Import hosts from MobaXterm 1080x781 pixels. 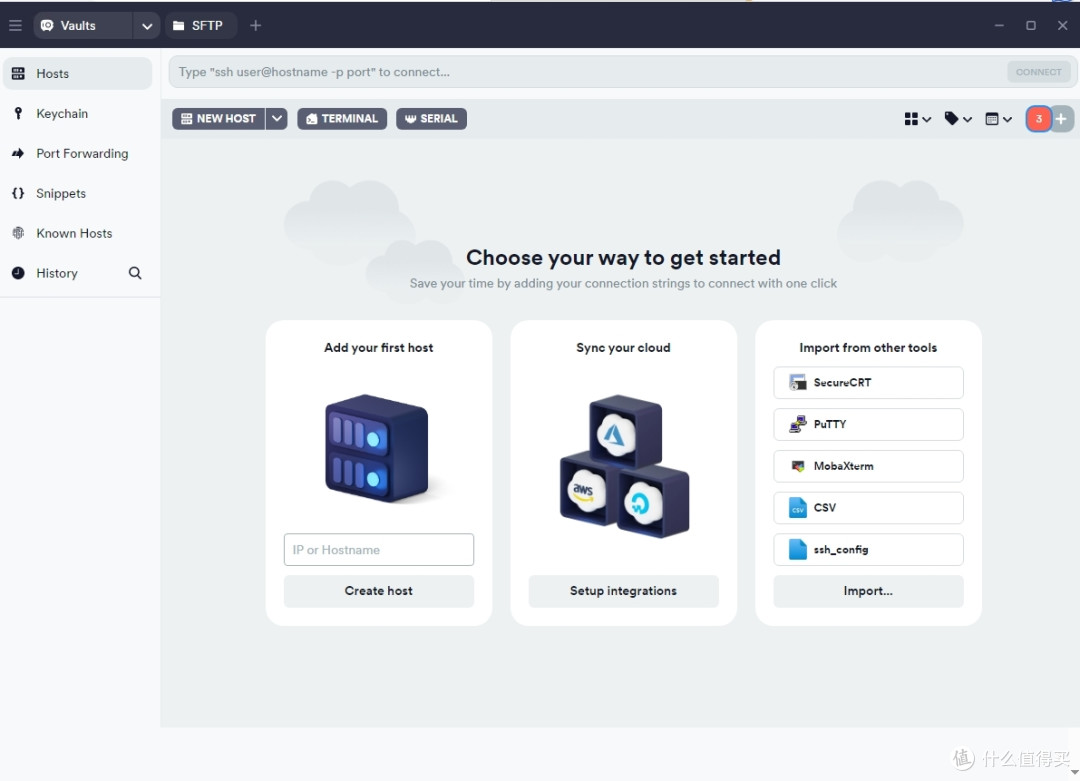869,466
